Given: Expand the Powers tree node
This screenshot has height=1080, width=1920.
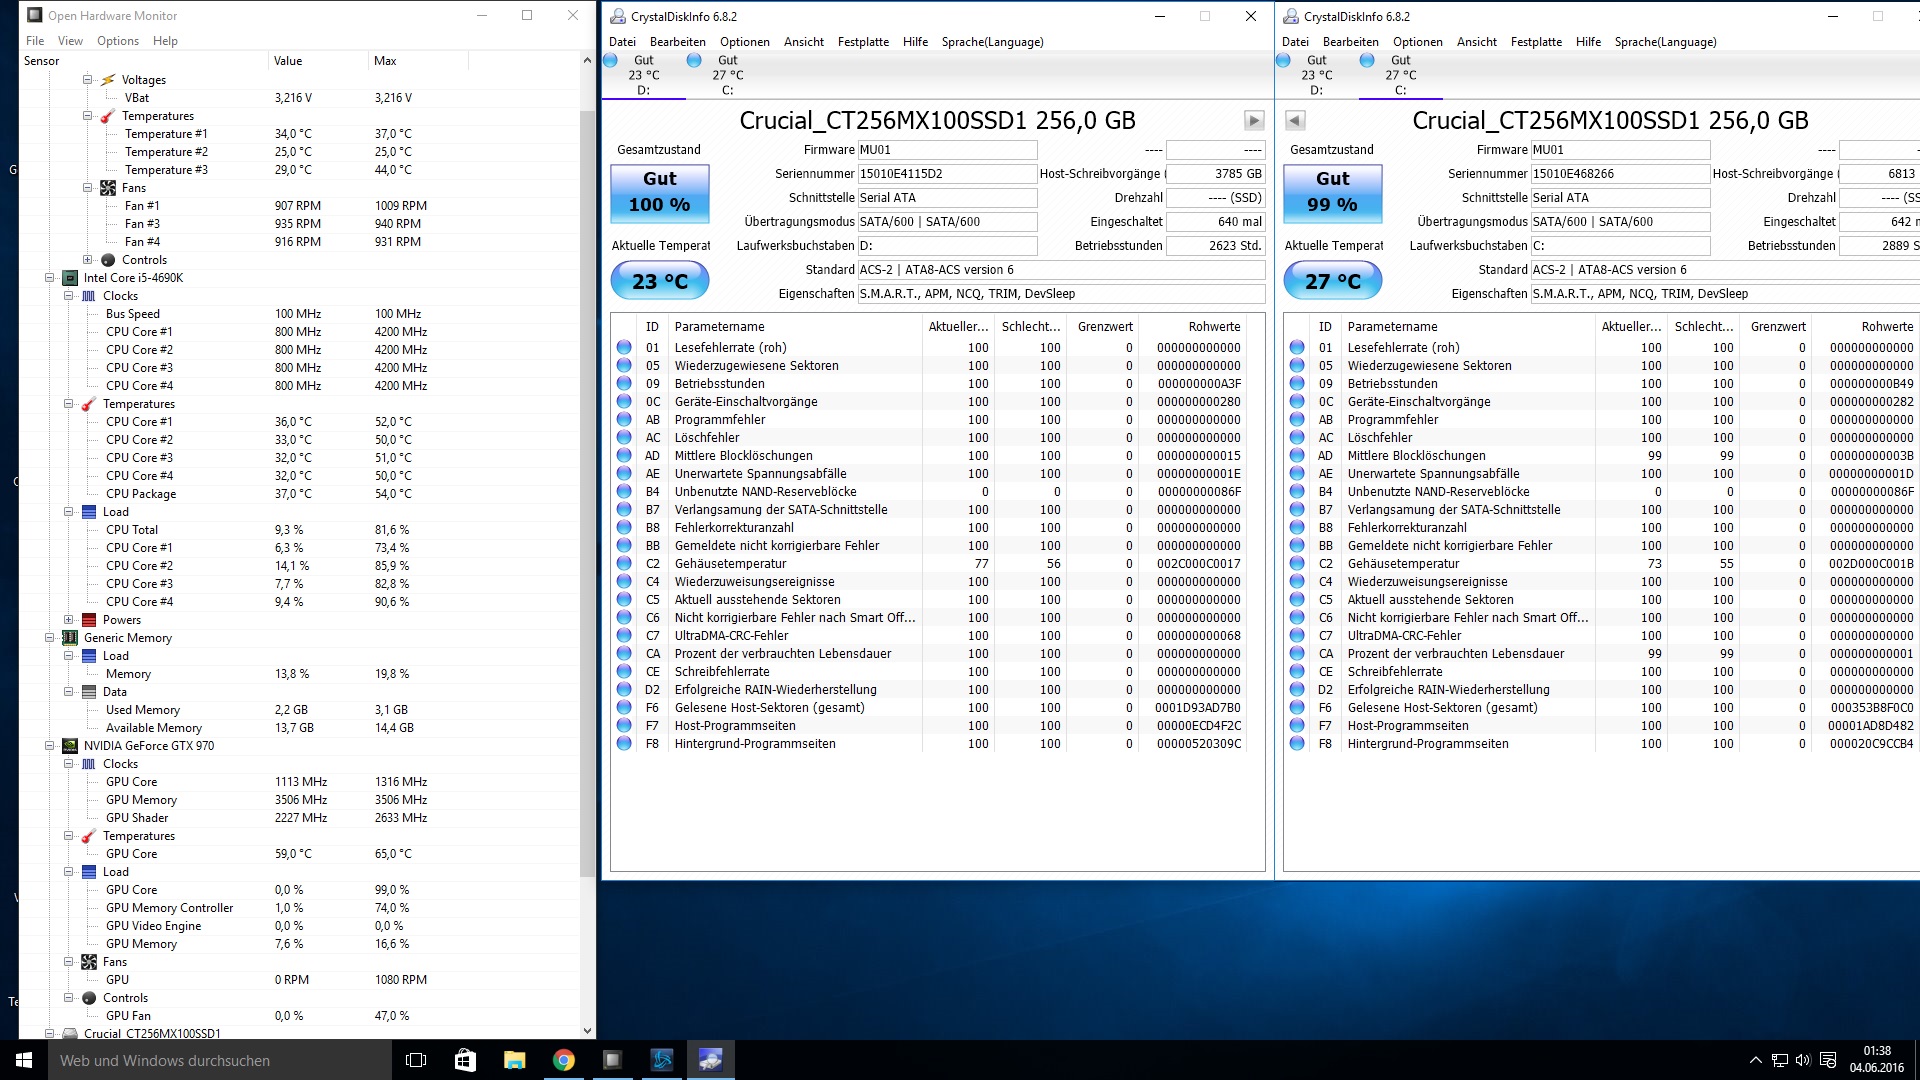Looking at the screenshot, I should click(x=68, y=620).
